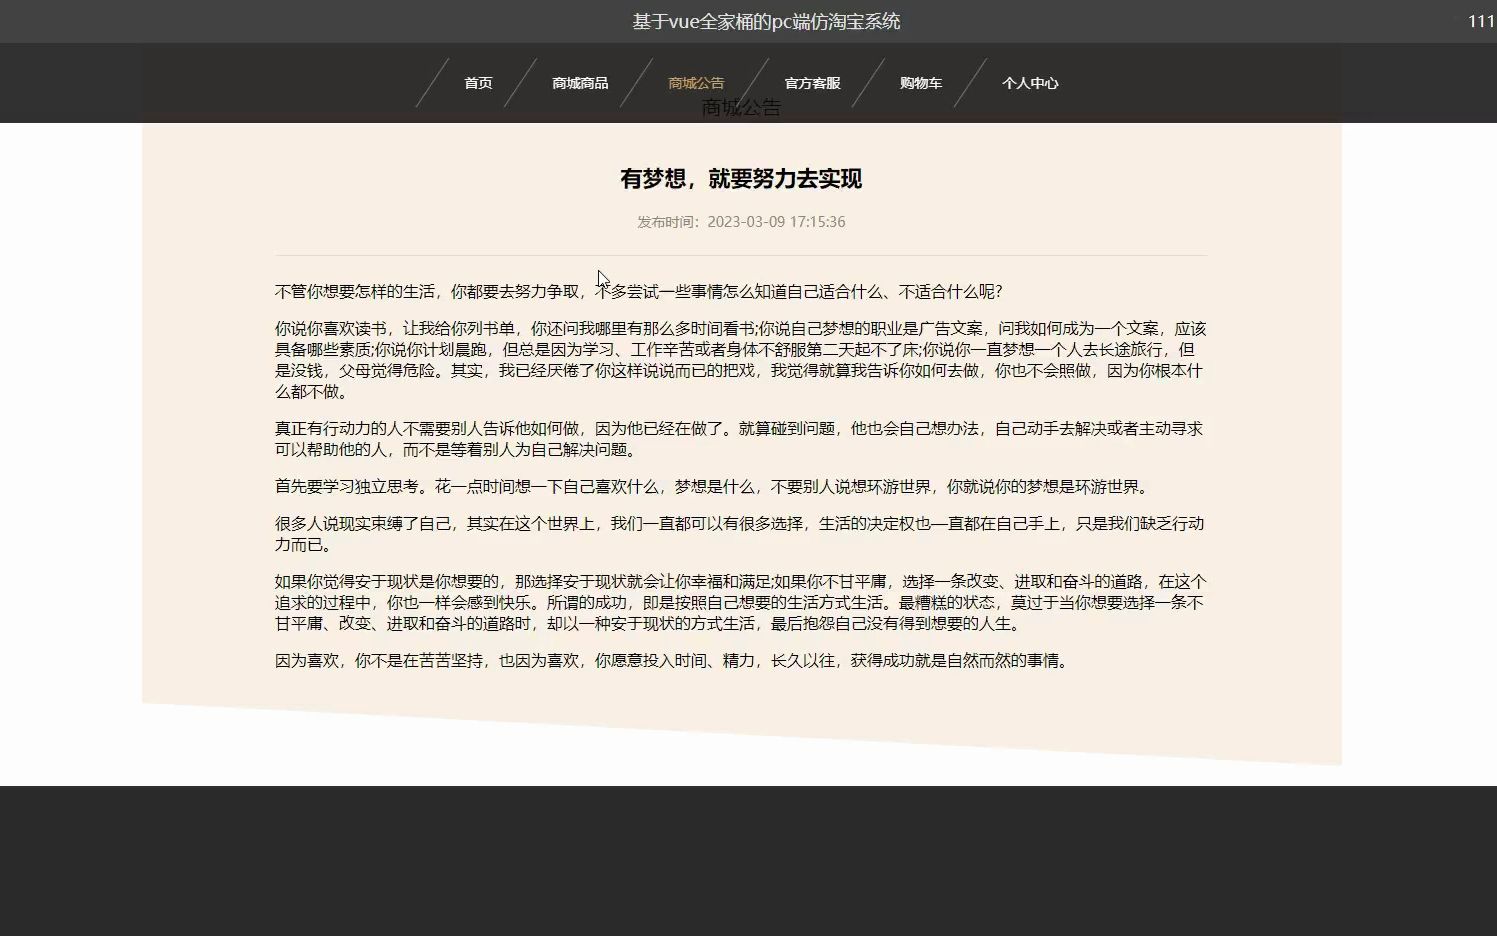Select the highlighted 商城公告 nav item
Image resolution: width=1497 pixels, height=936 pixels.
click(x=696, y=83)
